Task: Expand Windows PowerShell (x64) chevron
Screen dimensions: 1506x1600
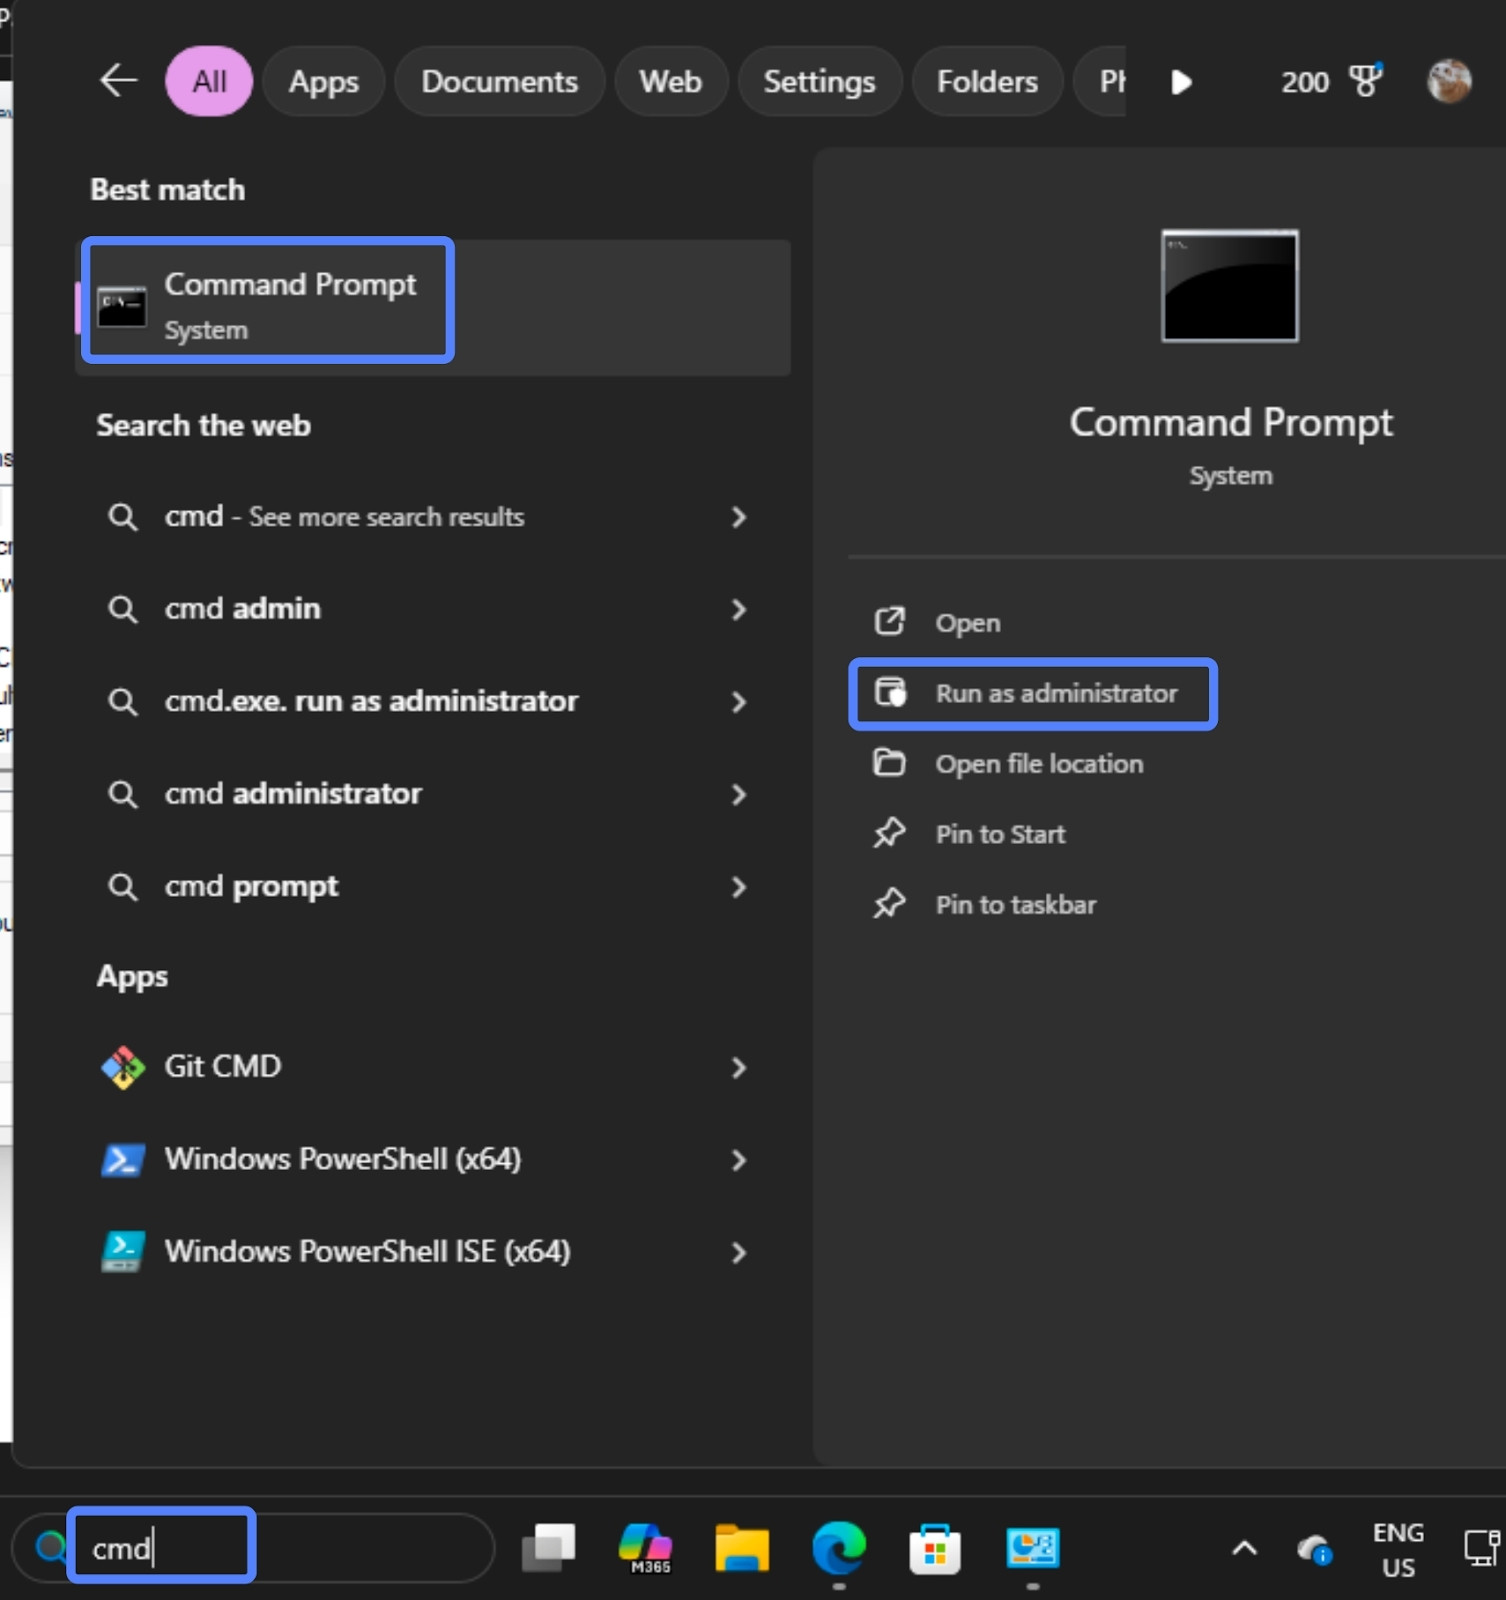Action: click(738, 1160)
